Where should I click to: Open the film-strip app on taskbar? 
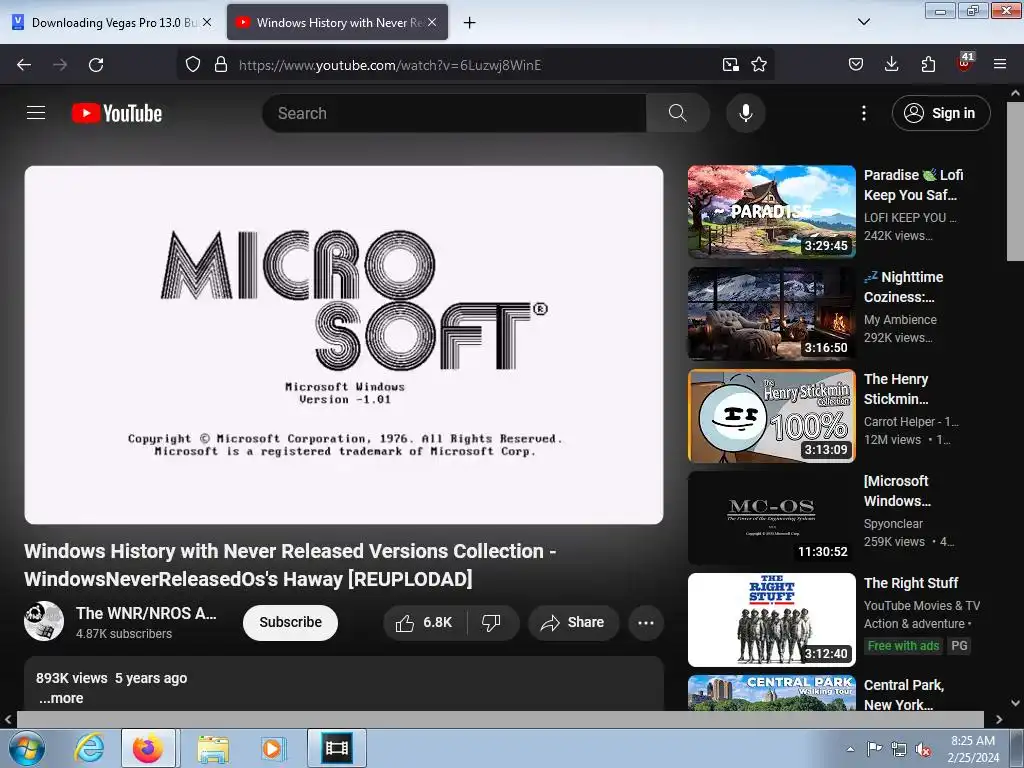[337, 748]
